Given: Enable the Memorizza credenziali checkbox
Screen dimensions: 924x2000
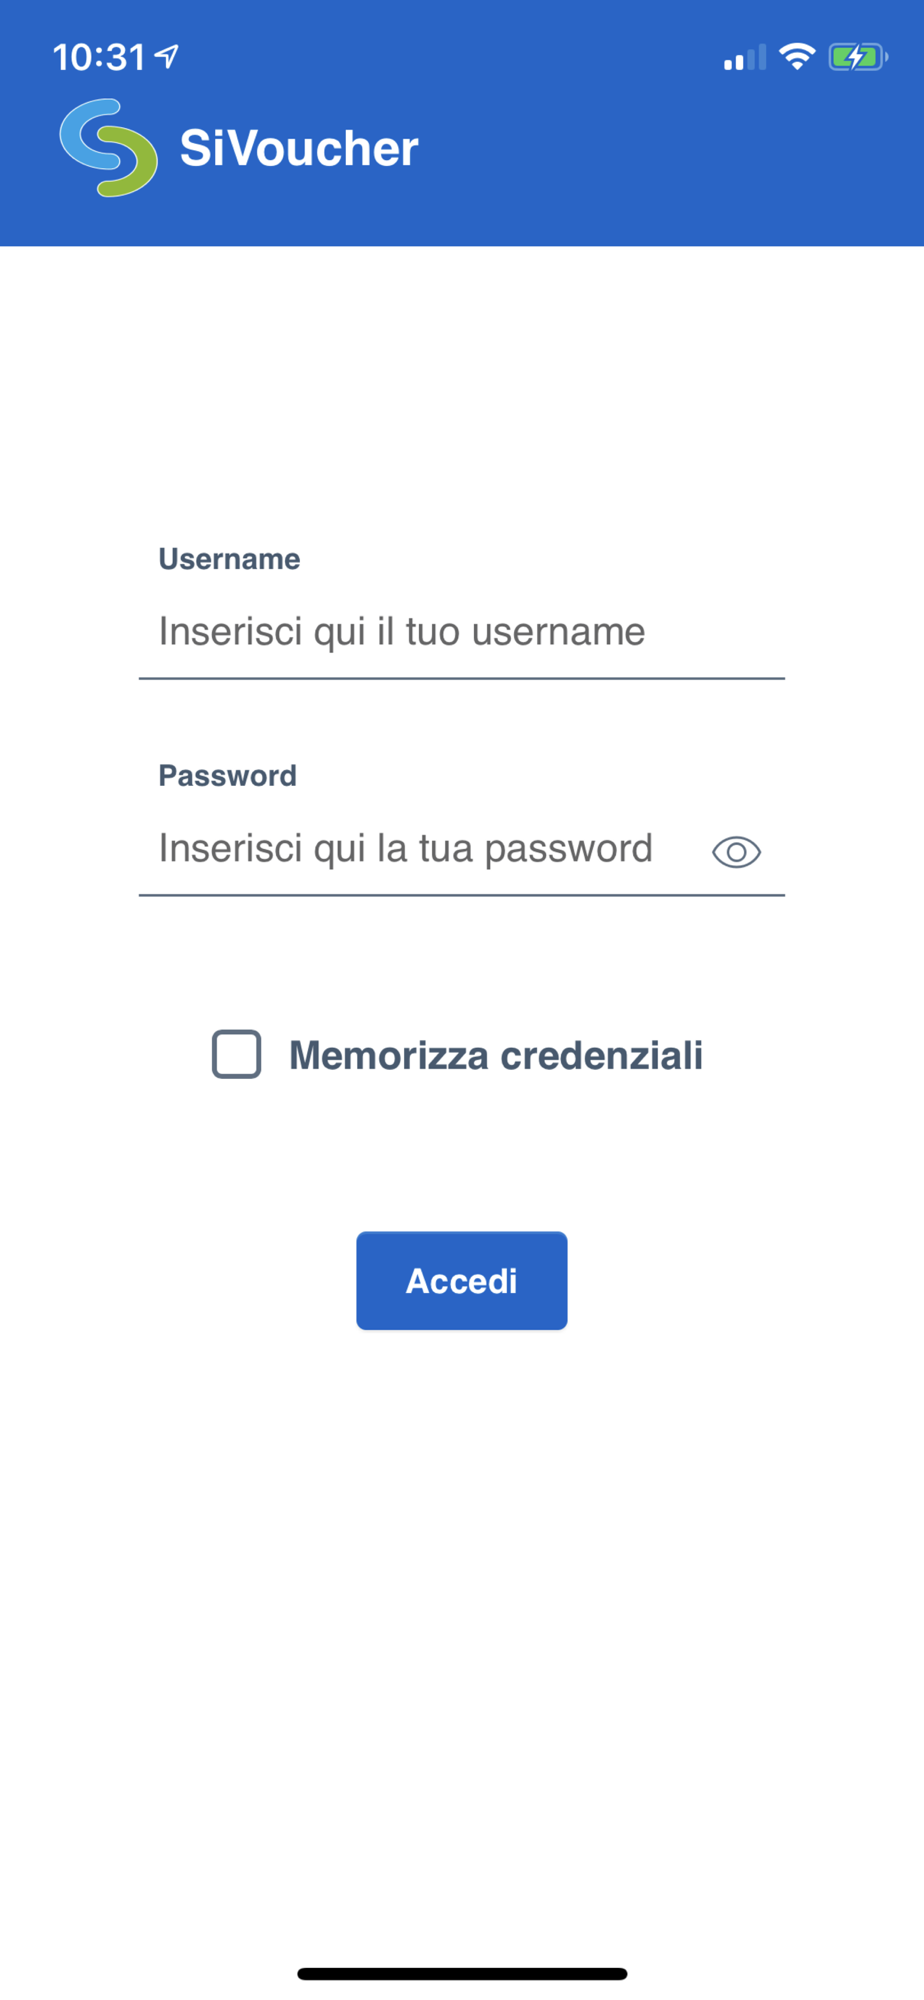Looking at the screenshot, I should (x=237, y=1054).
